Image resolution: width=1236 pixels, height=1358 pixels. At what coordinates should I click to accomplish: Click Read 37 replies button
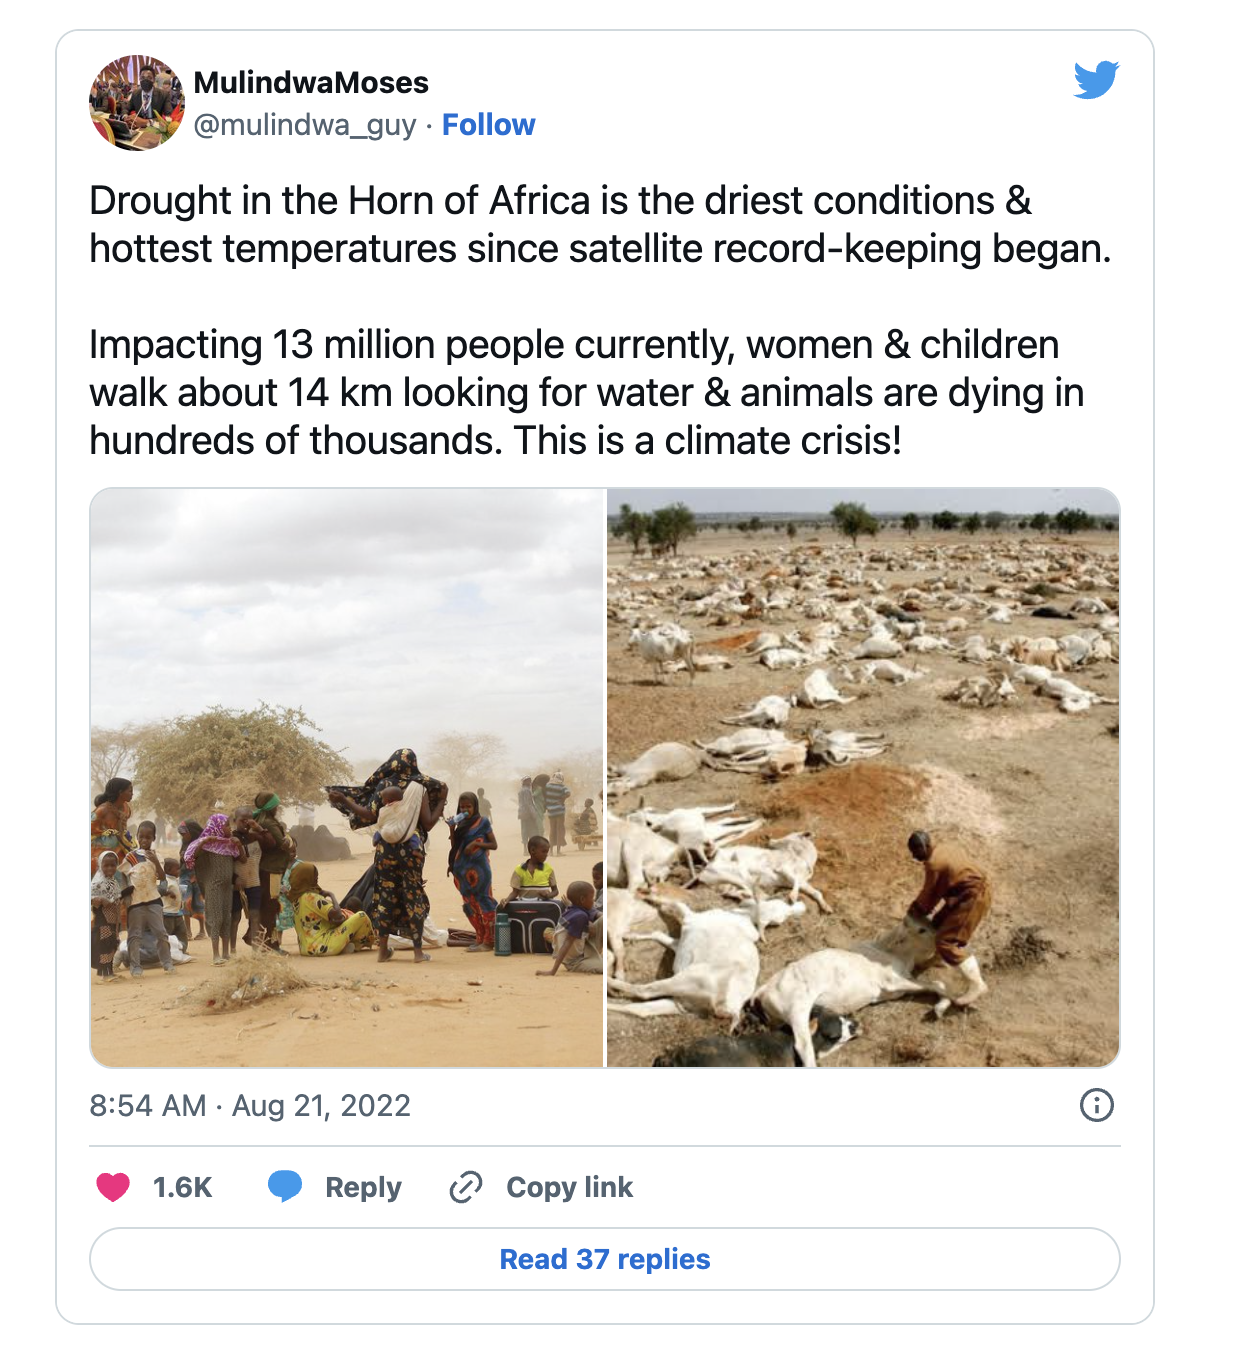[605, 1259]
